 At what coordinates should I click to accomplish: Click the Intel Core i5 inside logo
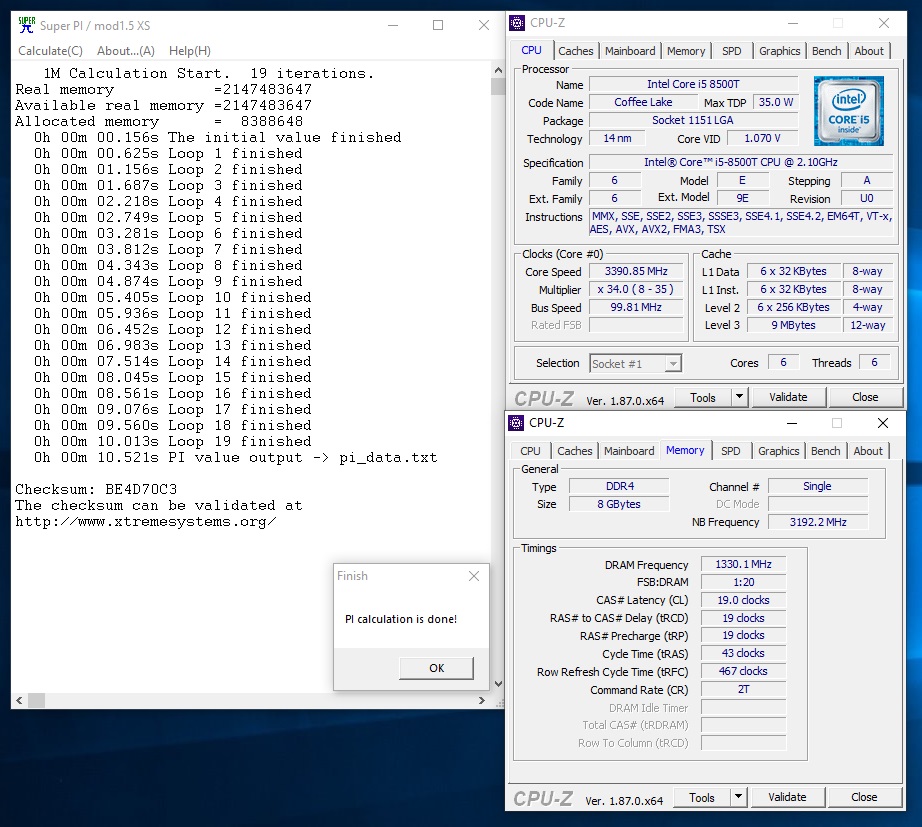pos(848,111)
